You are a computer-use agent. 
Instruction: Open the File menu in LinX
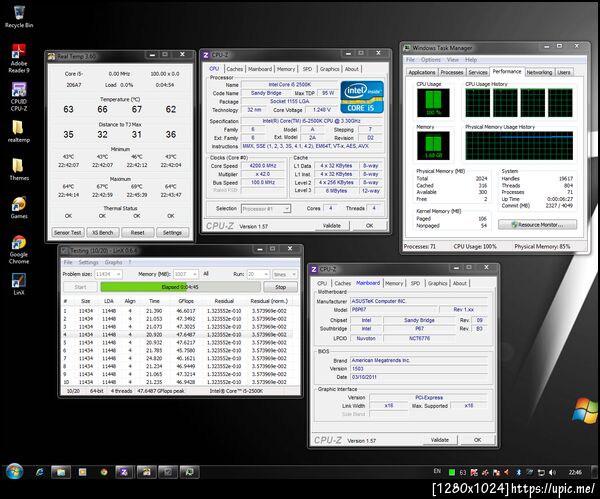(68, 263)
